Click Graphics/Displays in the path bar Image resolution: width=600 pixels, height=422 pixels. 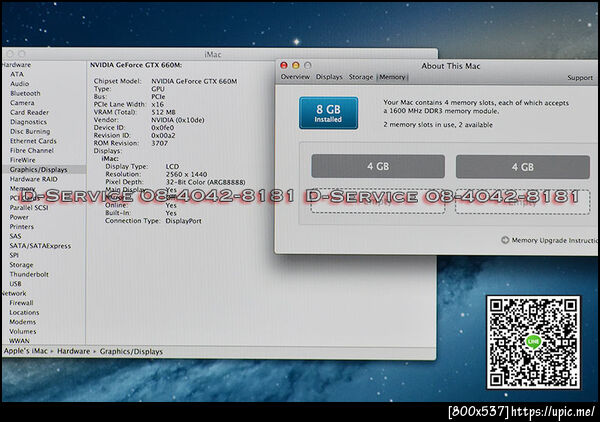pos(131,352)
